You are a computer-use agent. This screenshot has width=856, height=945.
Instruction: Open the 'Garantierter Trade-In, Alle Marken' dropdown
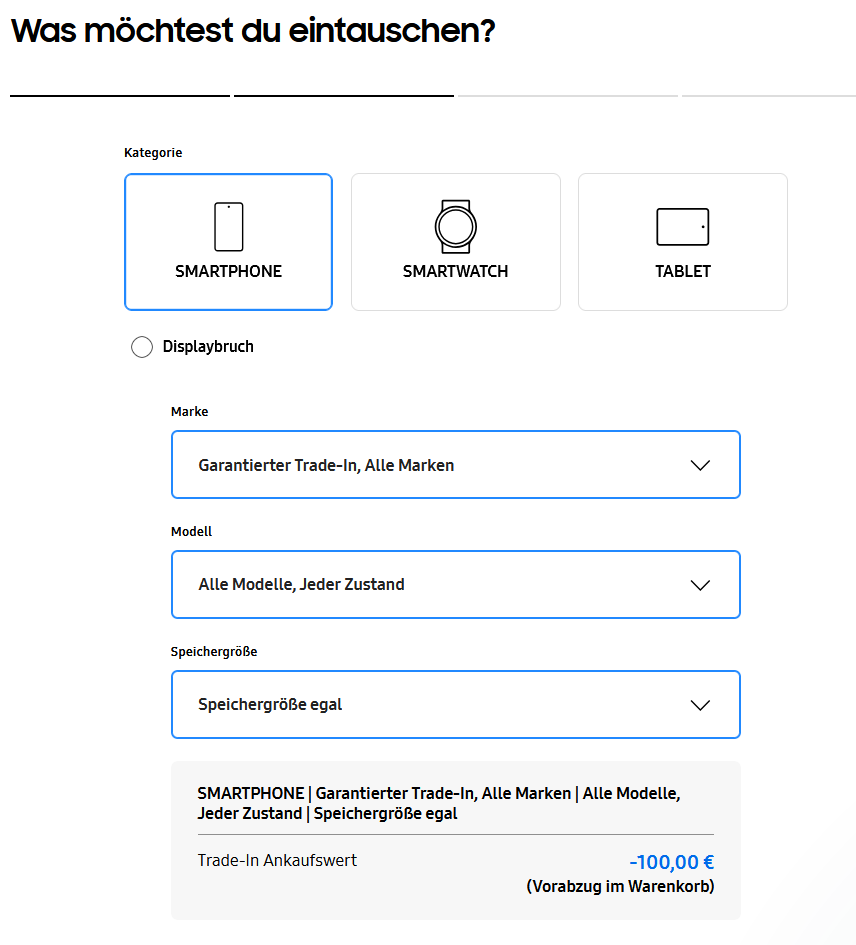(326, 465)
